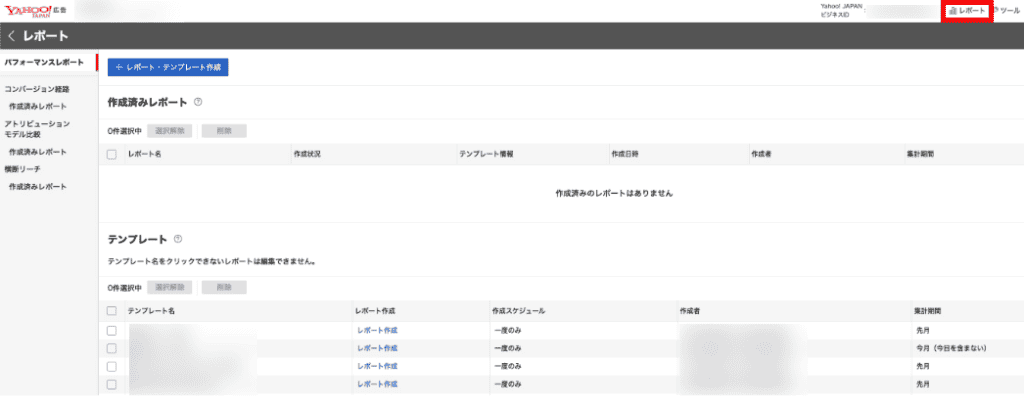Open help icon next to 作成済みレポート
The image size is (1024, 409).
click(198, 102)
